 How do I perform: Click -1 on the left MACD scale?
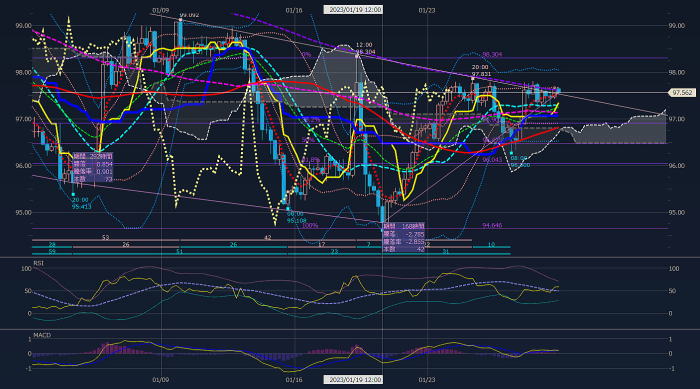tap(29, 369)
